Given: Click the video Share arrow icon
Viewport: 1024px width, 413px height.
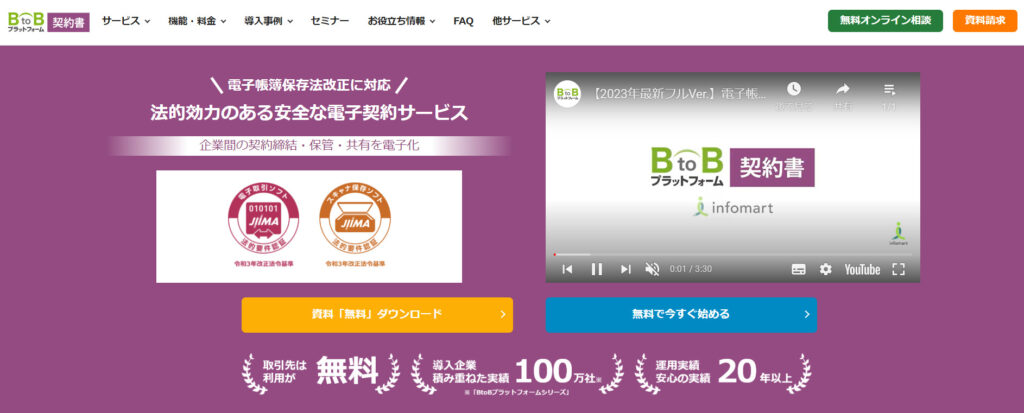Looking at the screenshot, I should click(x=842, y=89).
